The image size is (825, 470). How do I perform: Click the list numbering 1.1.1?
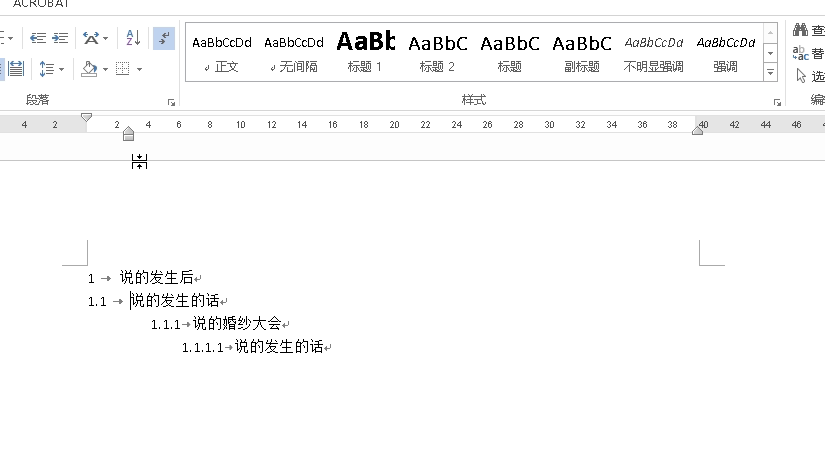point(166,325)
